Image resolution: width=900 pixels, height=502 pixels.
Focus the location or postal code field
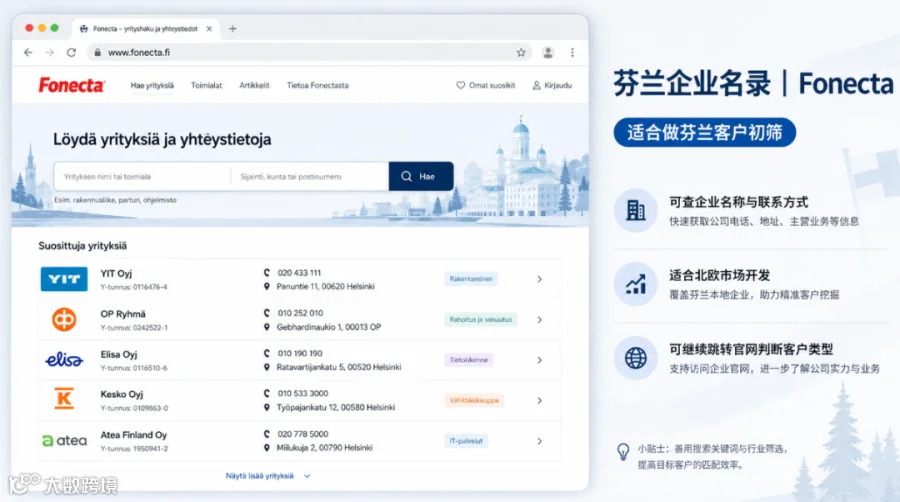(310, 177)
